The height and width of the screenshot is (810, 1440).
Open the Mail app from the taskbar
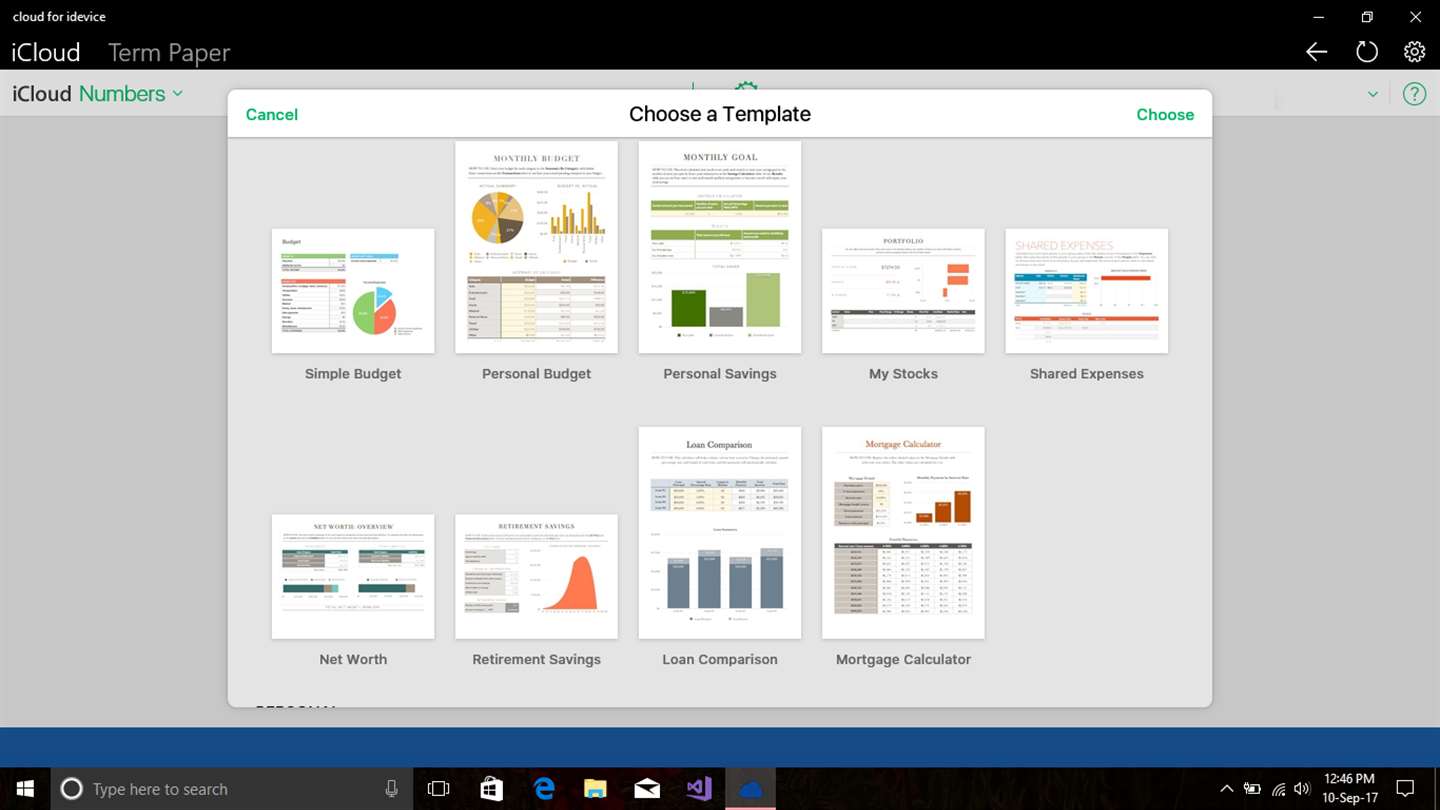[x=647, y=789]
